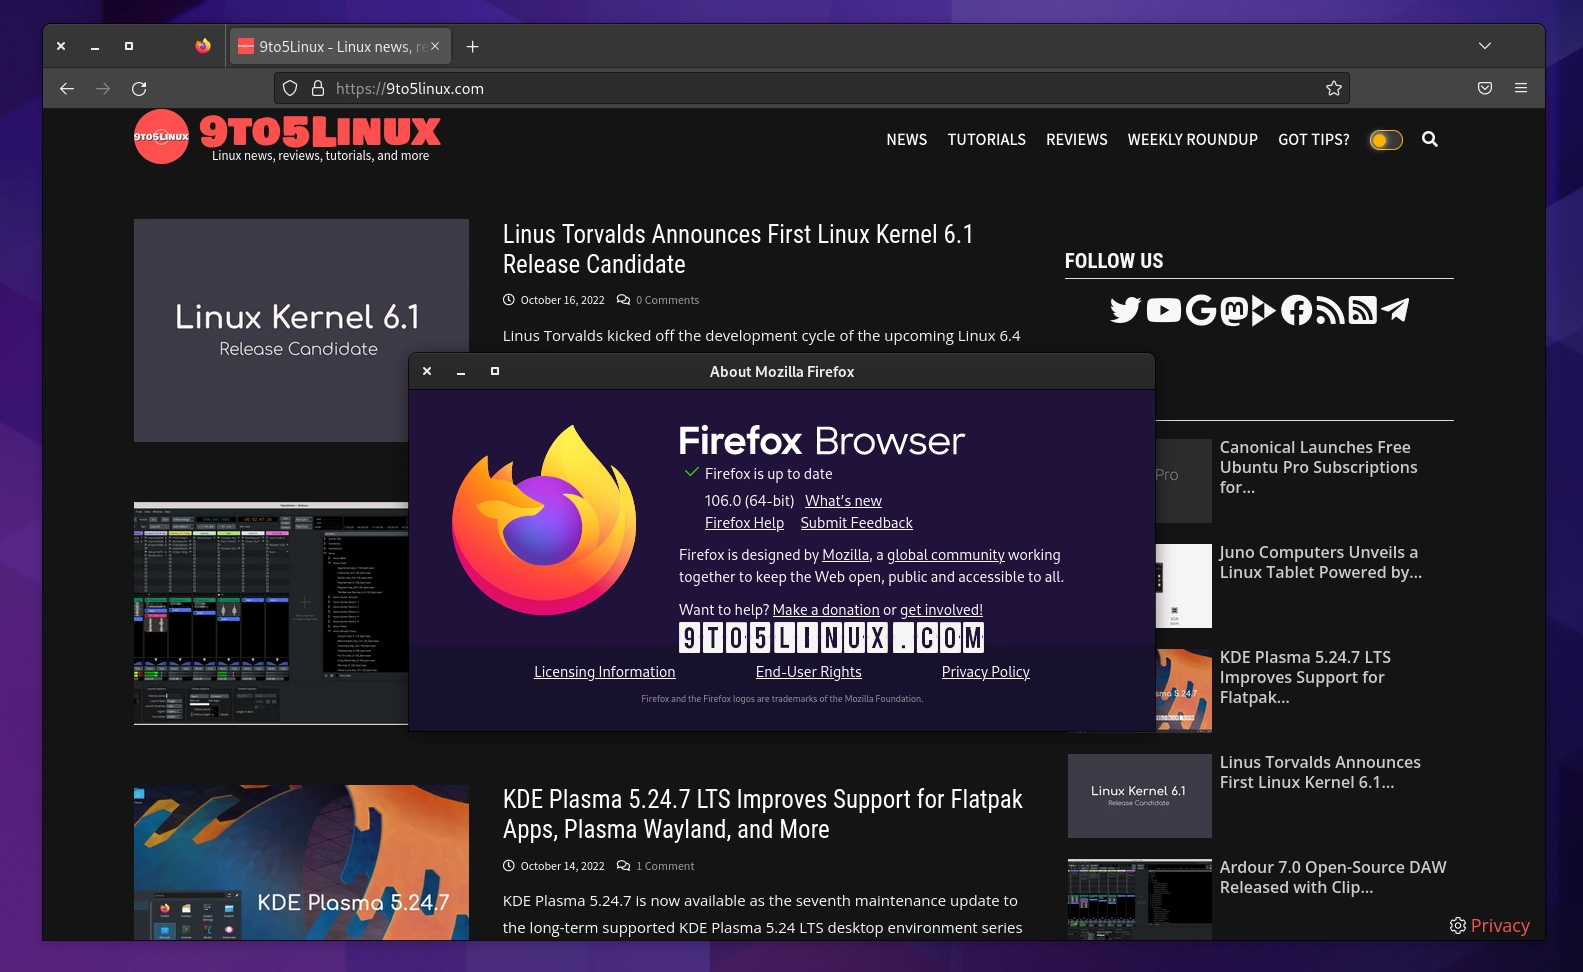Open the tracking protection shield icon
Viewport: 1583px width, 972px height.
(x=290, y=88)
